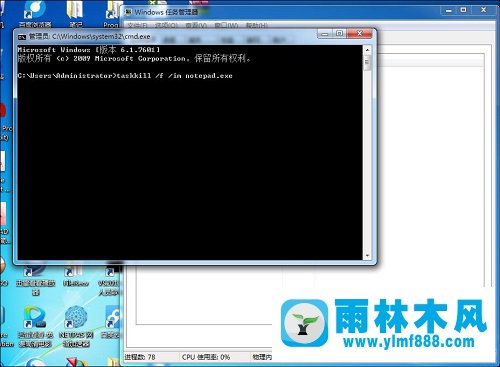The image size is (500, 367).
Task: Click the 'taskkill /f /im notepad.exe' command text
Action: 174,76
